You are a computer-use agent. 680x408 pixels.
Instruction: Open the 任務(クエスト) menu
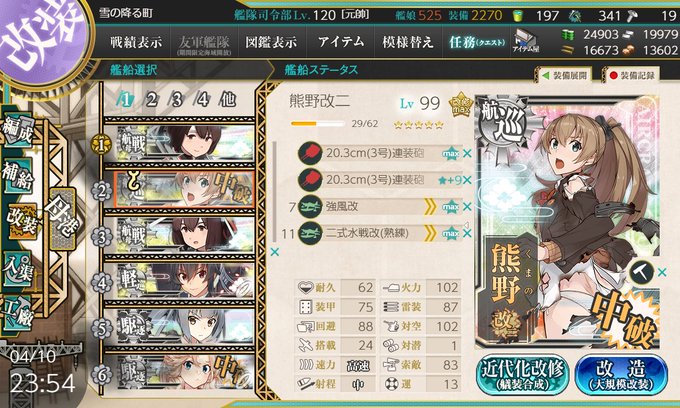477,42
